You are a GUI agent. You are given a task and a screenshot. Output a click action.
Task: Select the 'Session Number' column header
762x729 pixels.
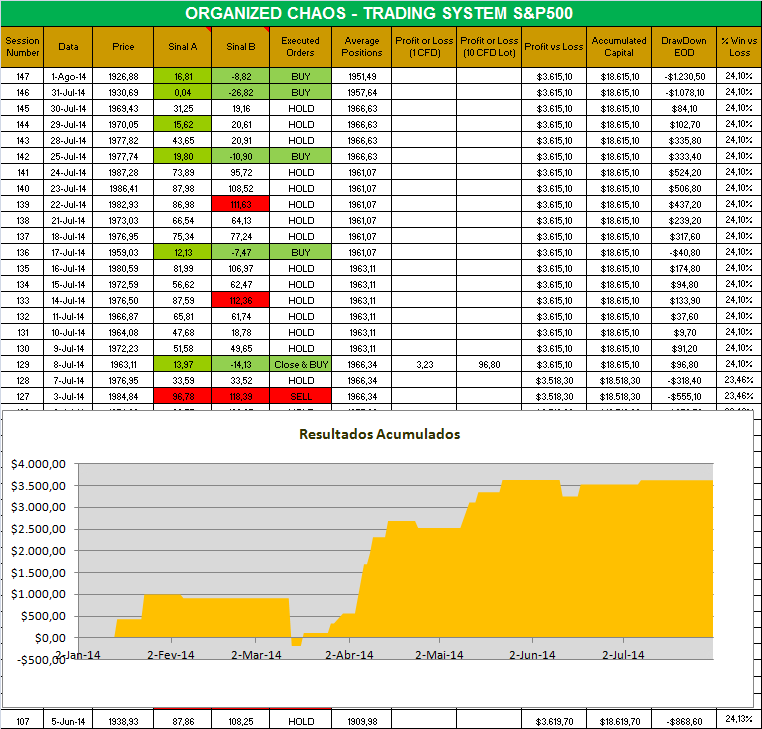pos(22,47)
